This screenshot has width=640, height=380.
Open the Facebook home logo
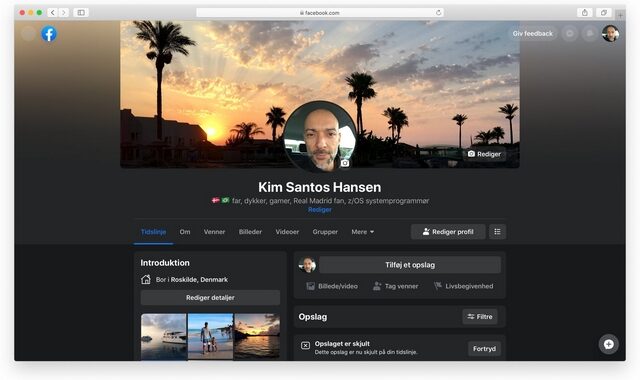coord(49,34)
